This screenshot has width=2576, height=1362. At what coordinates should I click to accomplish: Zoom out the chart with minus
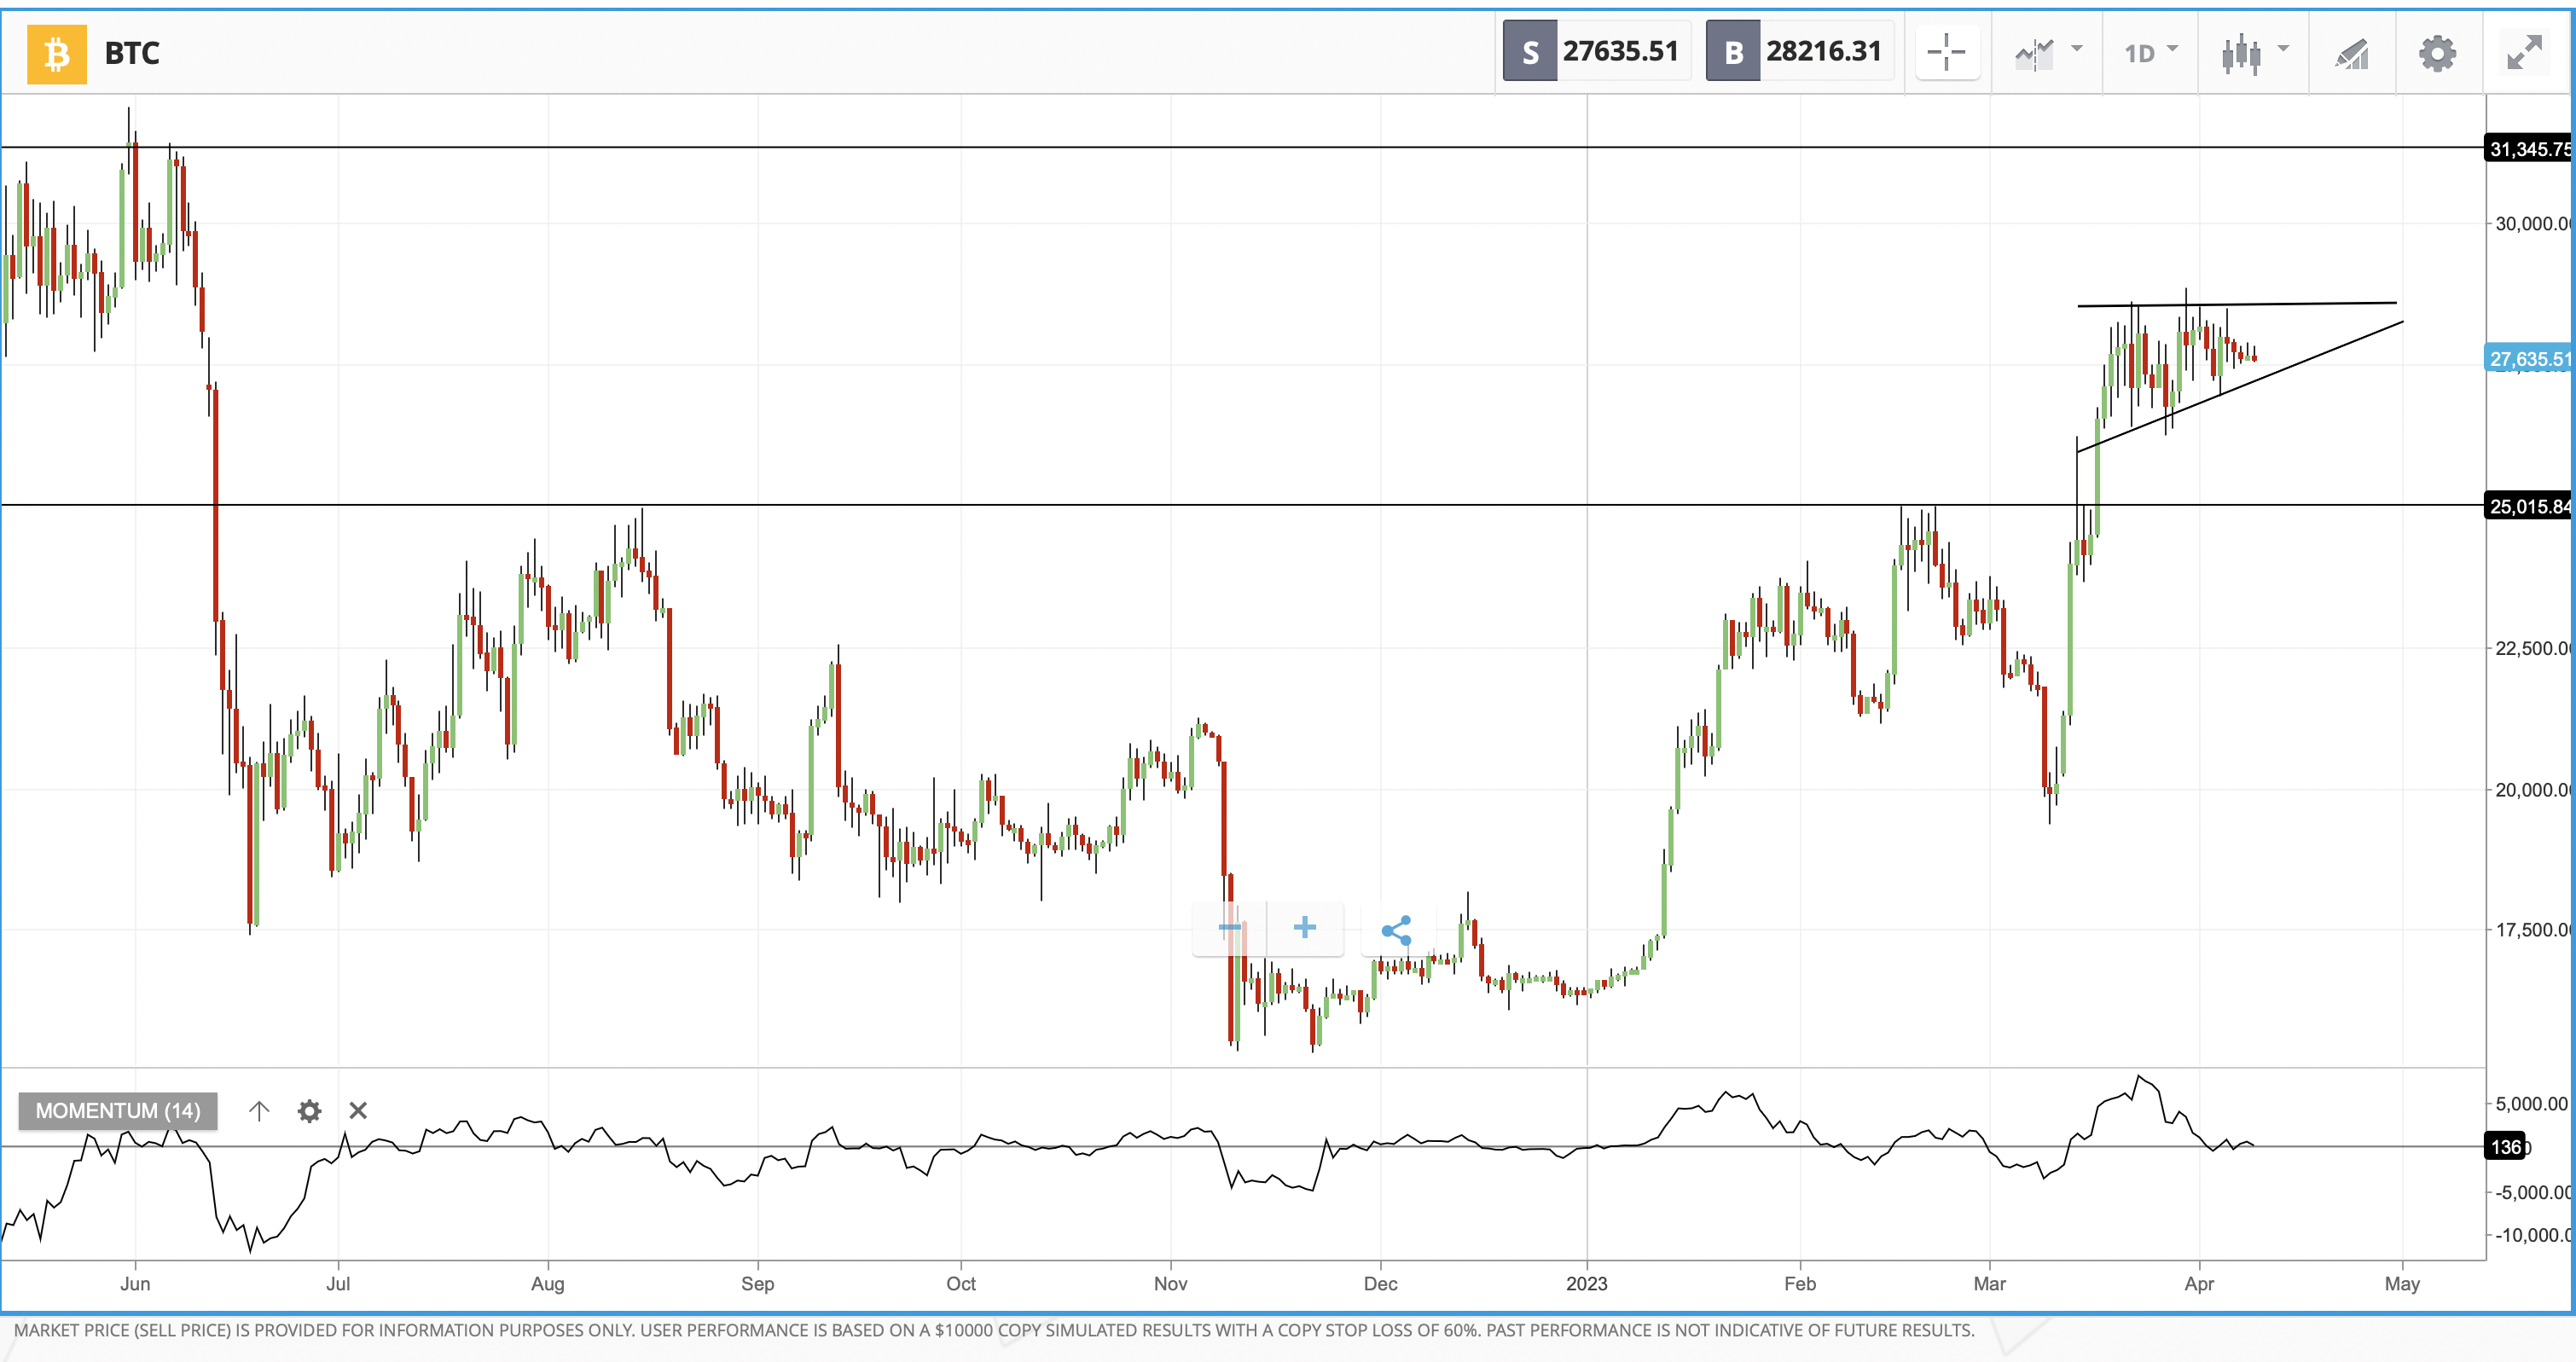point(1230,928)
